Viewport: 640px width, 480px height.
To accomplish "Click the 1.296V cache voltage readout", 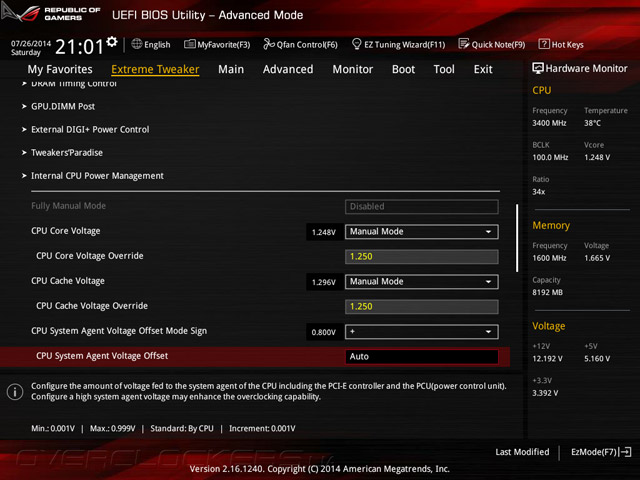I will [x=324, y=282].
